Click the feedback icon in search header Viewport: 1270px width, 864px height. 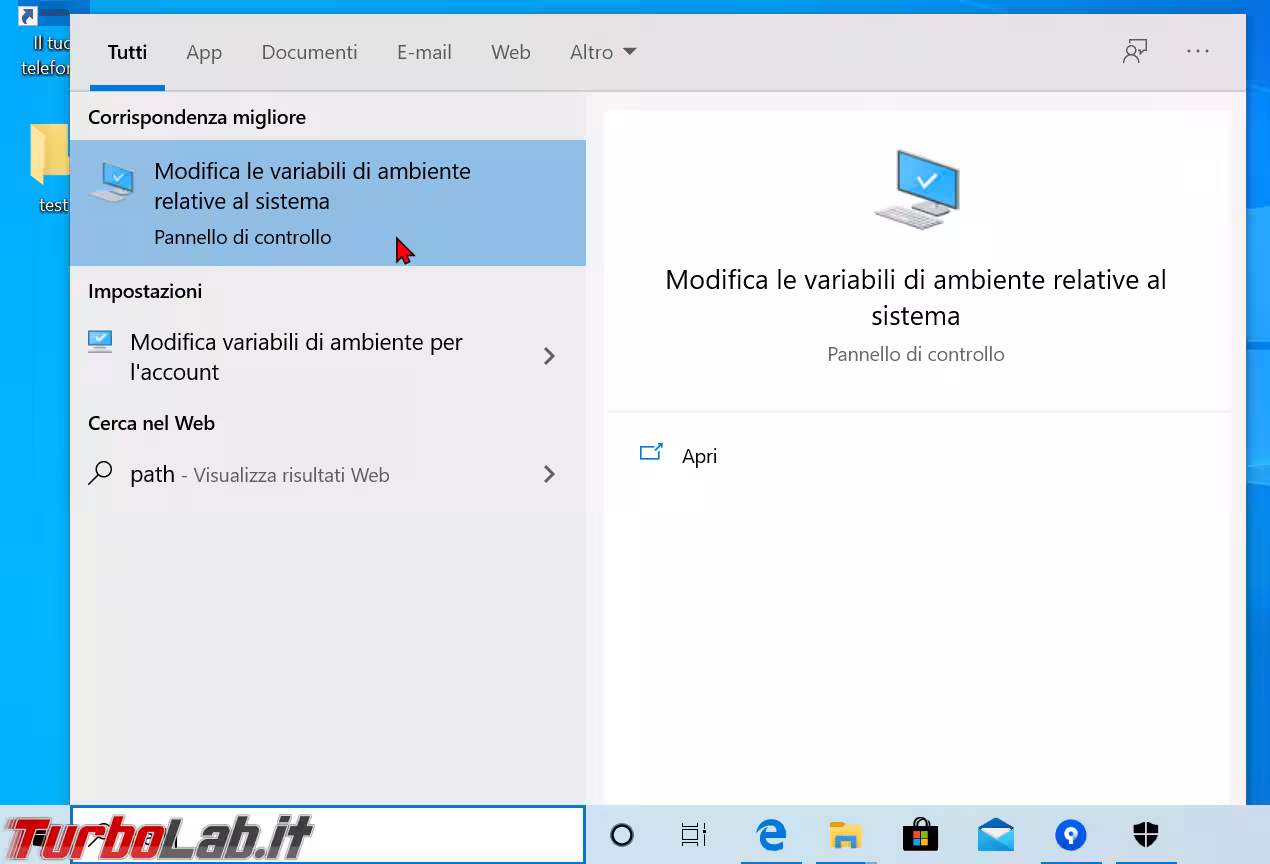[x=1134, y=52]
